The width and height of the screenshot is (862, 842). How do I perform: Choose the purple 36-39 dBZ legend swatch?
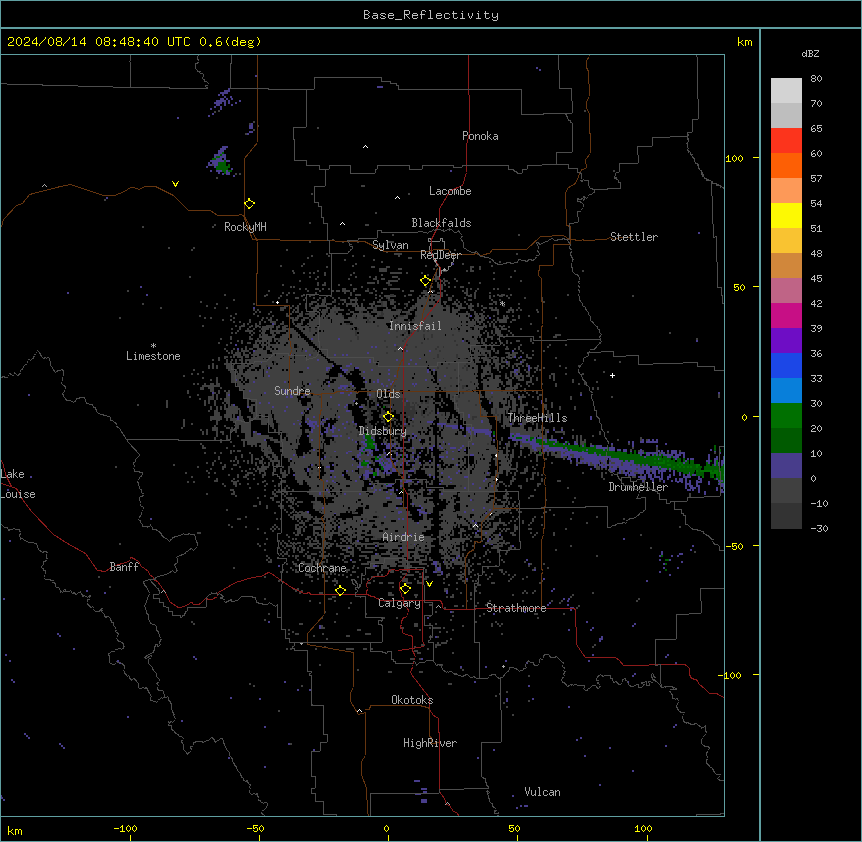click(786, 341)
